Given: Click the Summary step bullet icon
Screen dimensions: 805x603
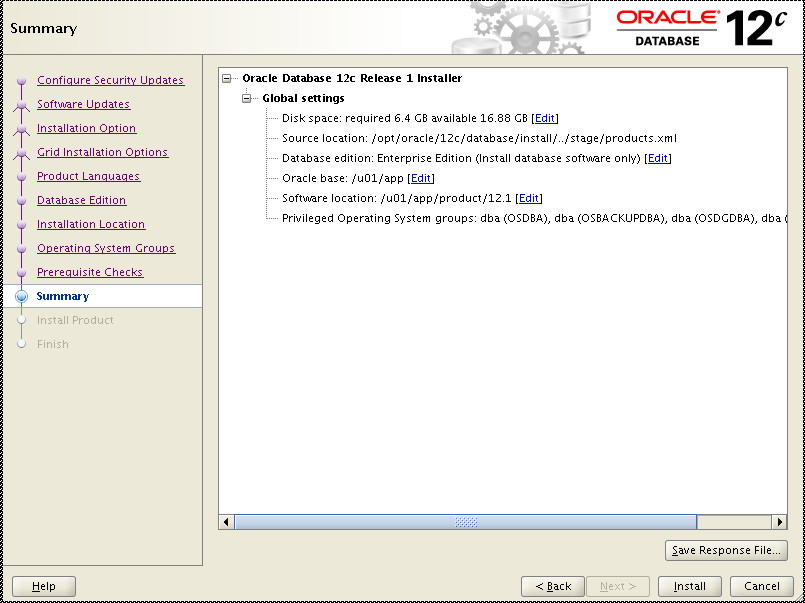Looking at the screenshot, I should pyautogui.click(x=22, y=296).
